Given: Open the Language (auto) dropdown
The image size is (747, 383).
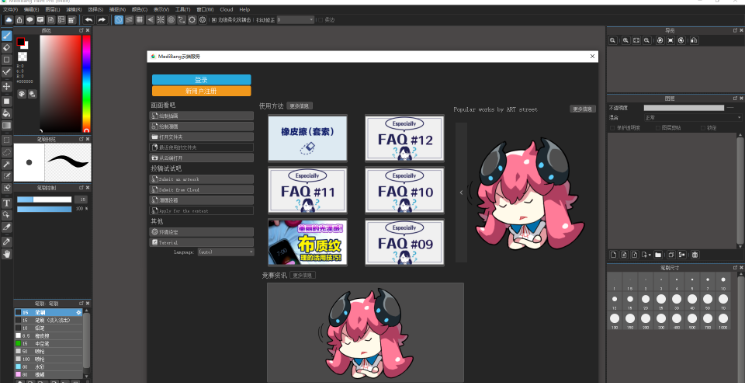Looking at the screenshot, I should coord(226,252).
